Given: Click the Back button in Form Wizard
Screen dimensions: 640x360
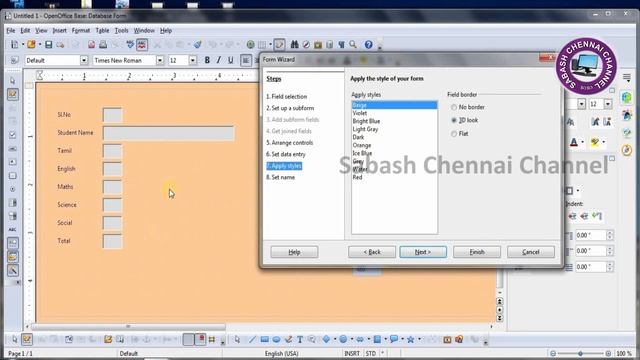Looking at the screenshot, I should pos(372,252).
